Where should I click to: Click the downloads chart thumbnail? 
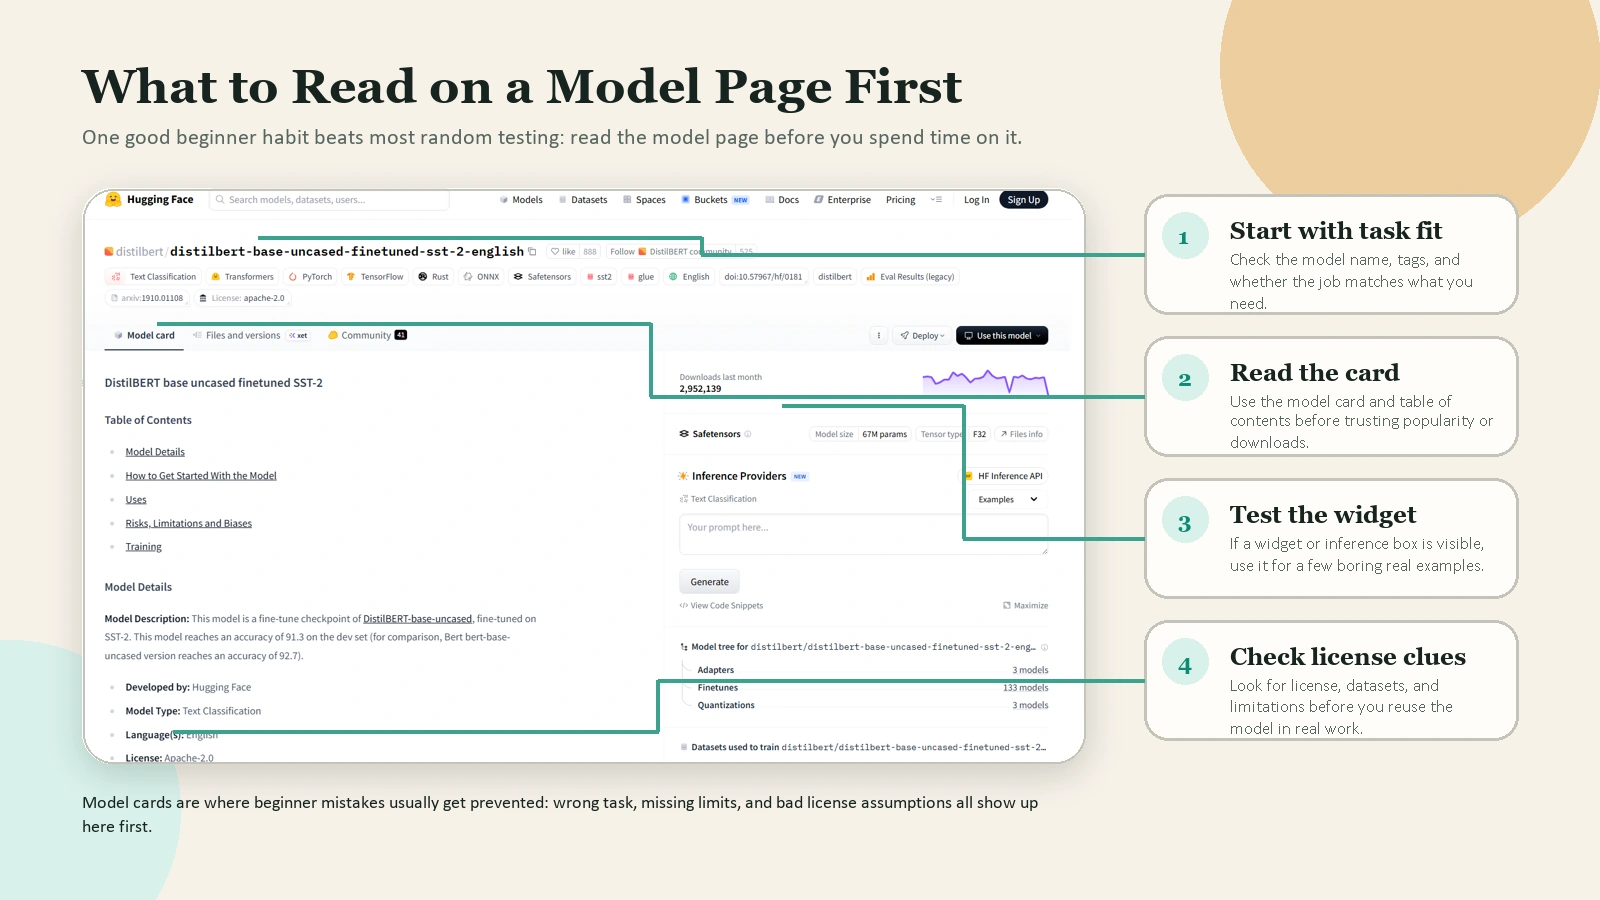[985, 381]
